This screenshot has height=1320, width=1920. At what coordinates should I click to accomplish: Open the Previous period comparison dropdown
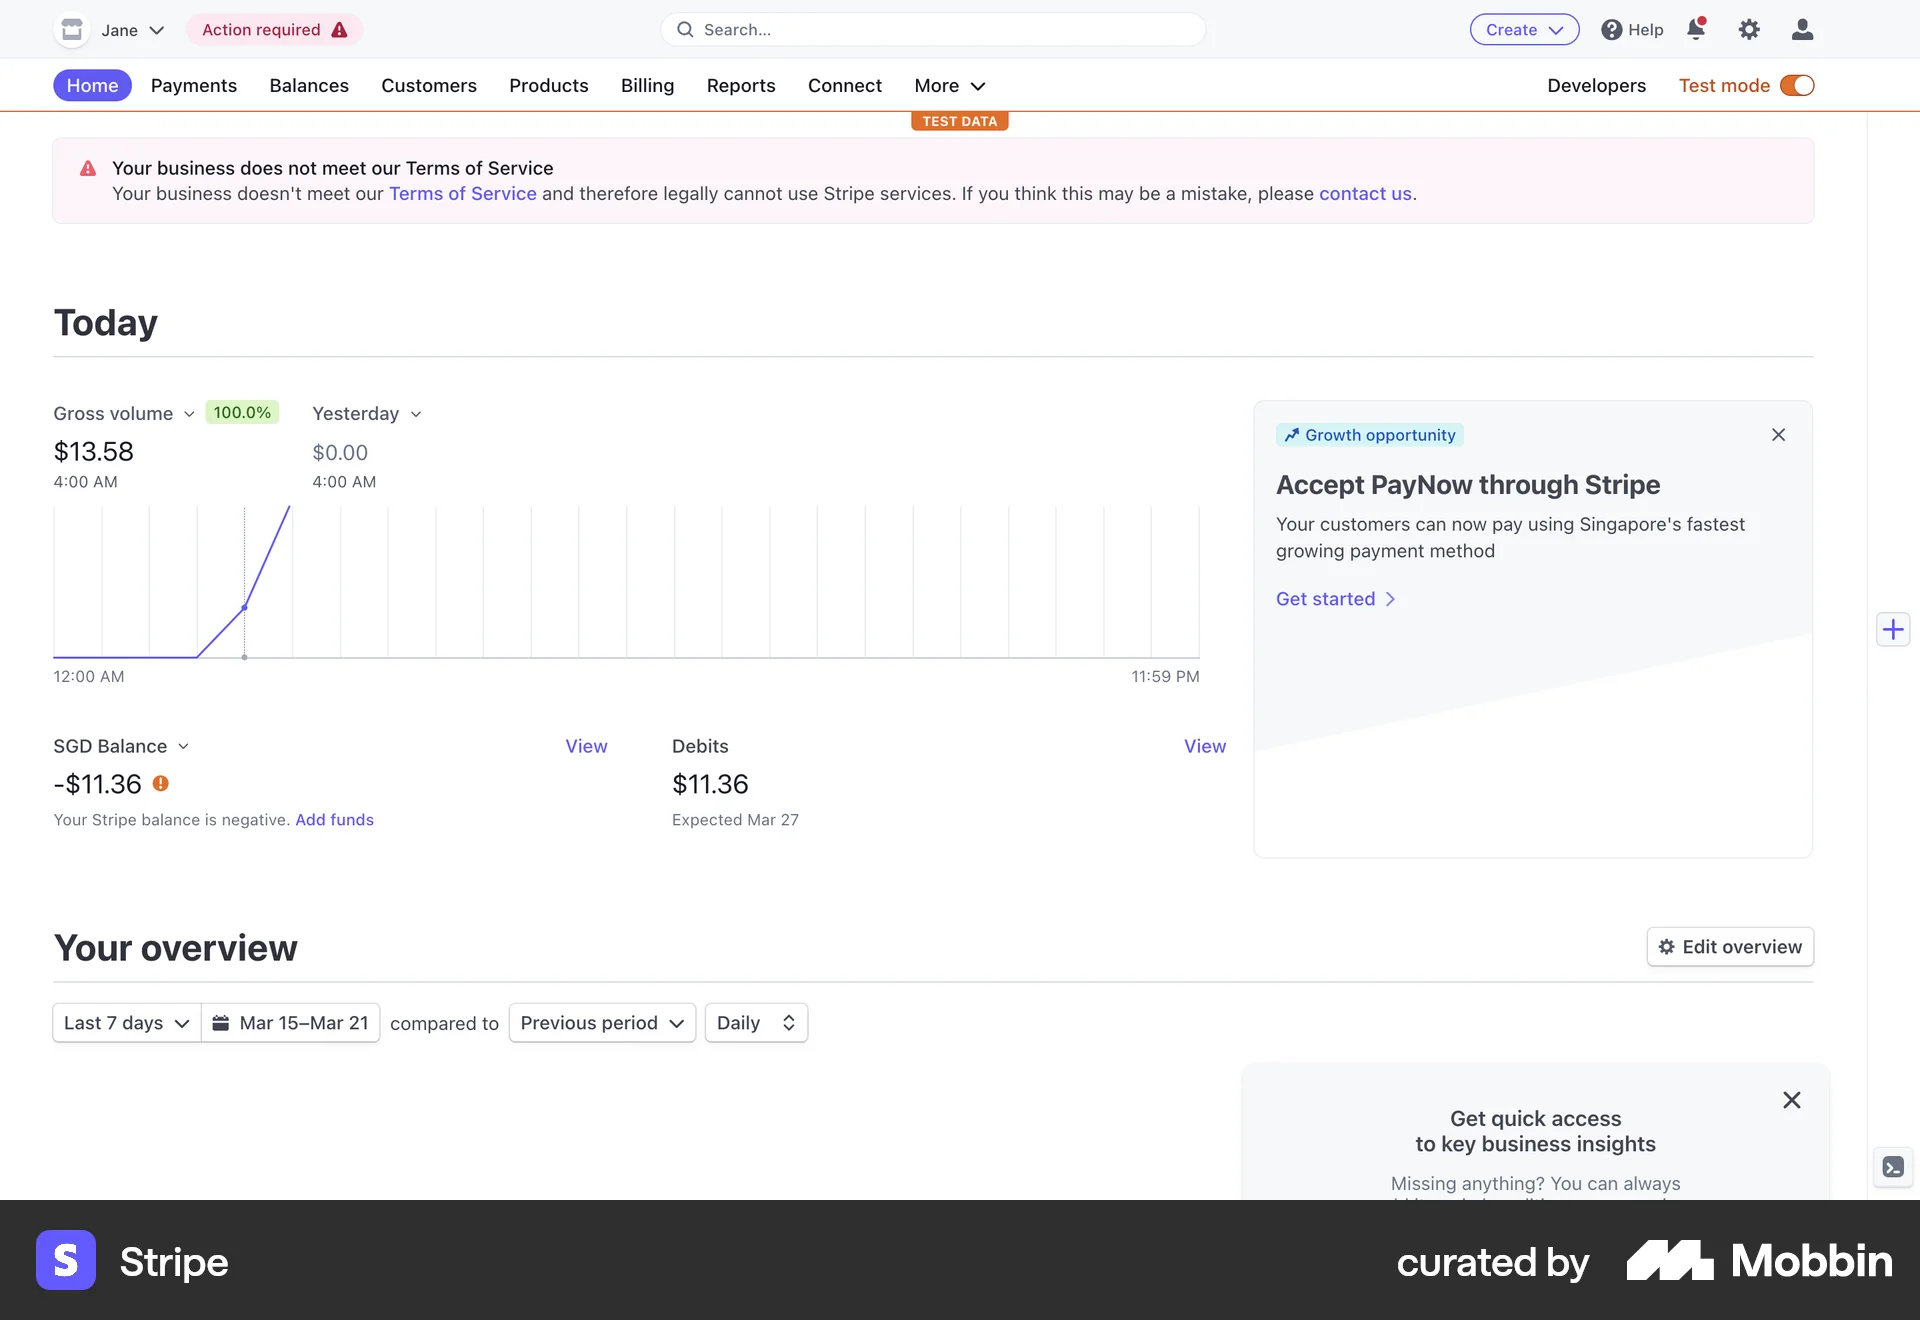[x=600, y=1022]
